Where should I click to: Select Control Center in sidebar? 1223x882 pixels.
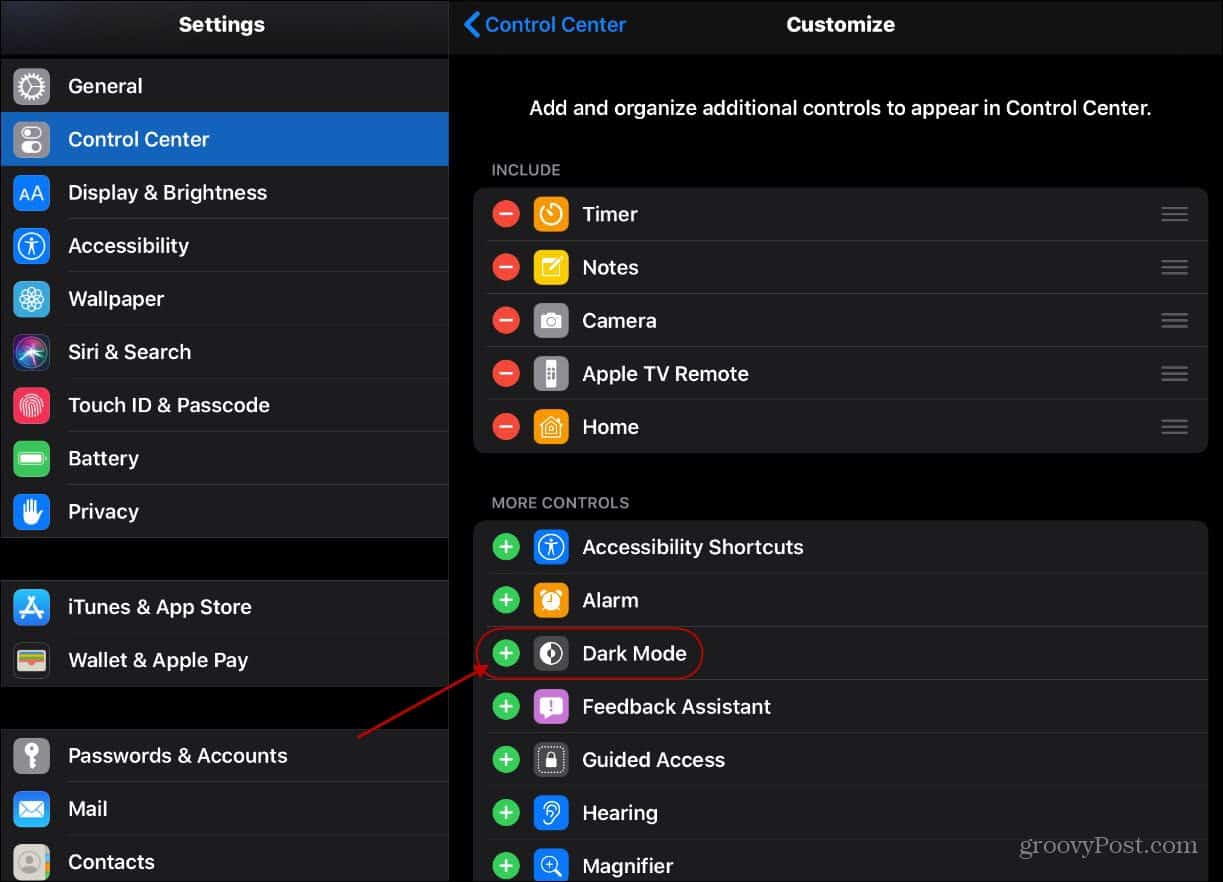click(x=224, y=139)
